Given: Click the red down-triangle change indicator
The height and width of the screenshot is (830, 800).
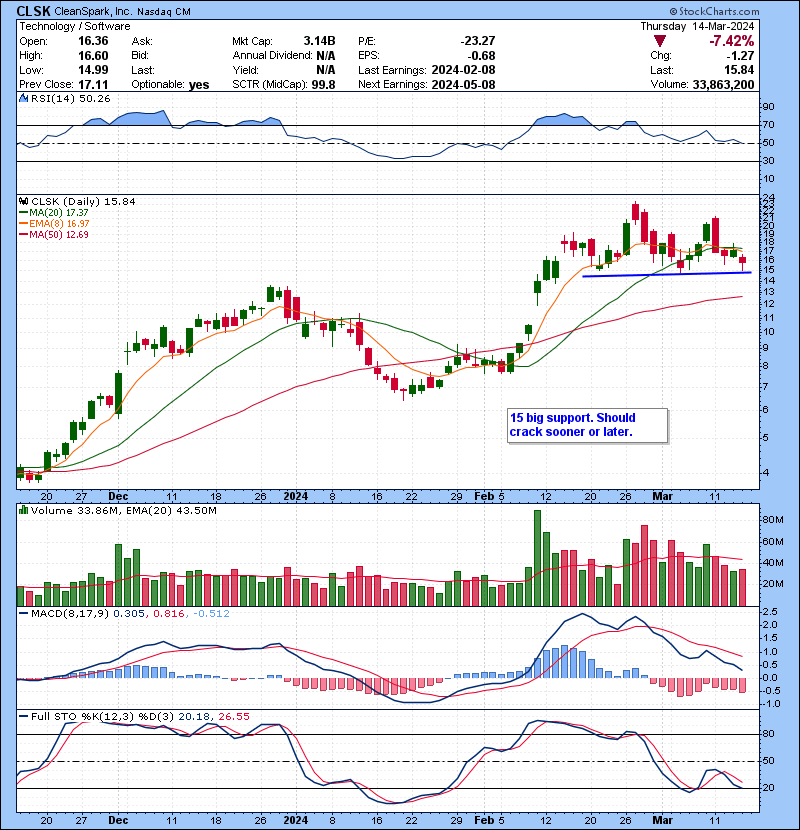Looking at the screenshot, I should pyautogui.click(x=660, y=41).
